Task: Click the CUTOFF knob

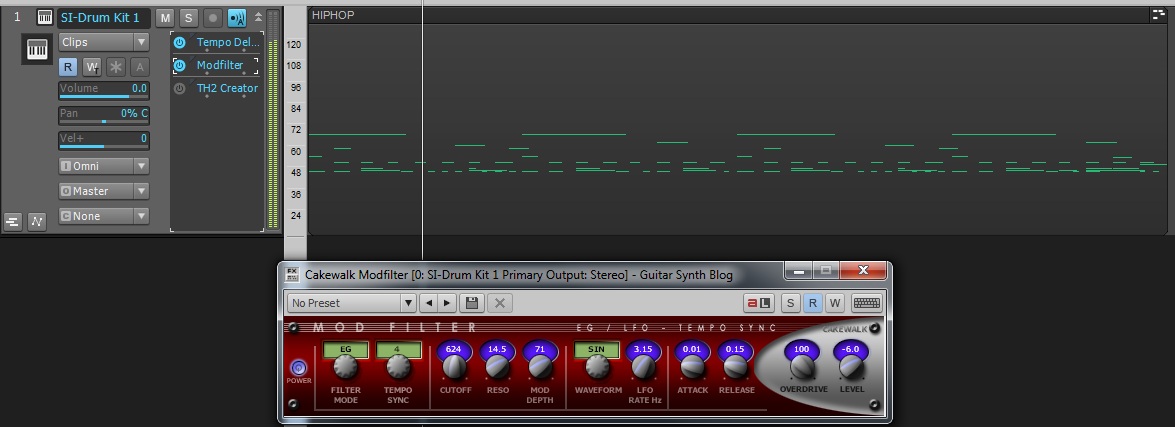Action: [x=453, y=367]
